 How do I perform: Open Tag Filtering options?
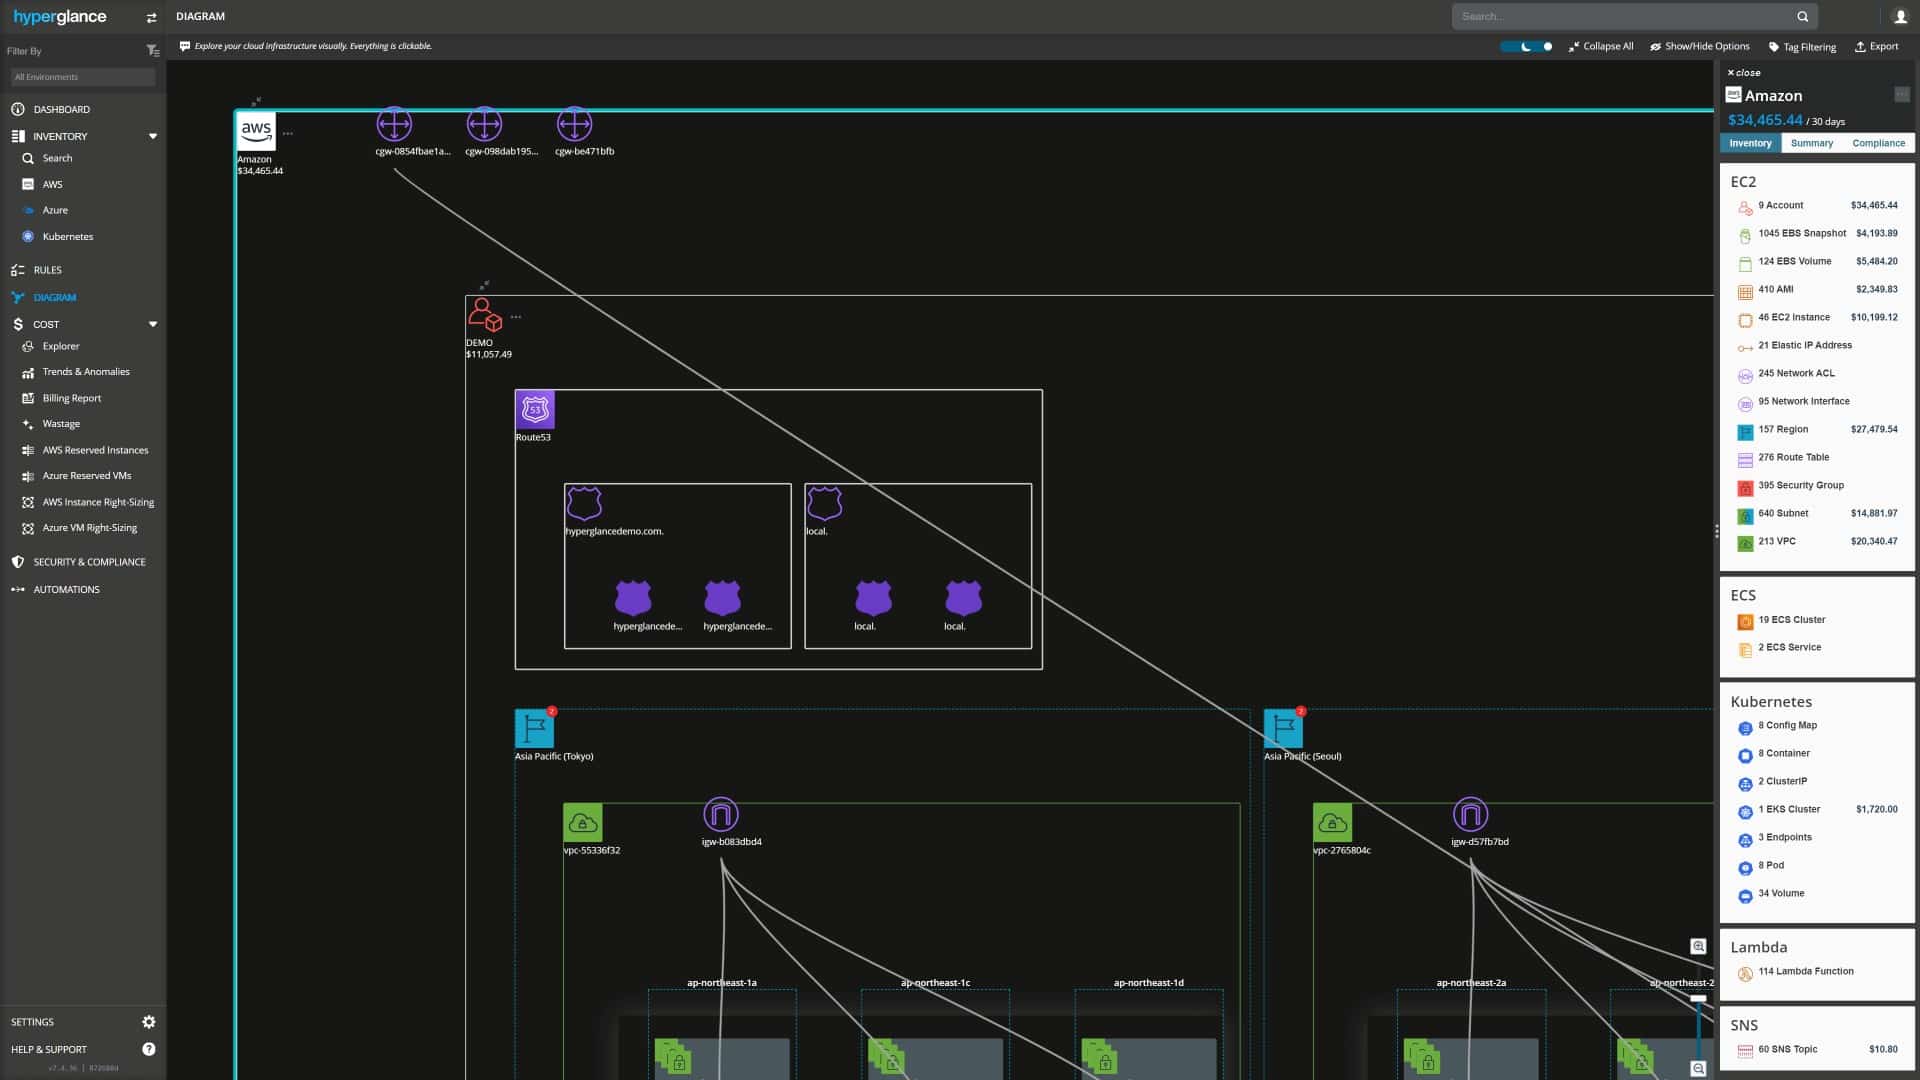pyautogui.click(x=1802, y=47)
